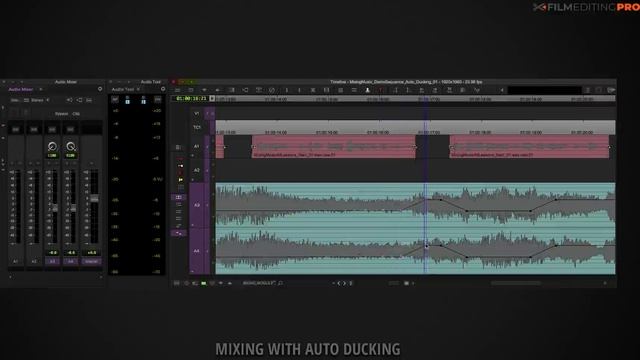Toggle the A4 track button in mixer
This screenshot has height=360, width=640.
71,261
